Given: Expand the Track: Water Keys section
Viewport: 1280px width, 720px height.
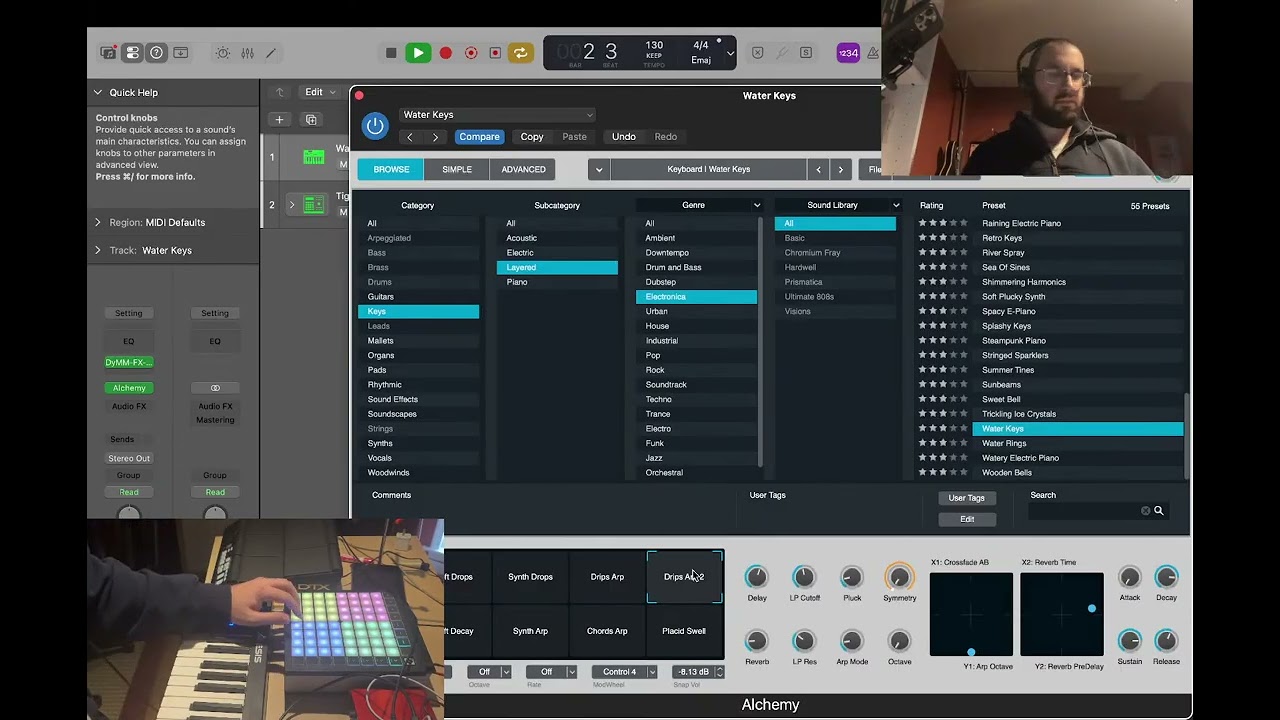Looking at the screenshot, I should pos(98,250).
